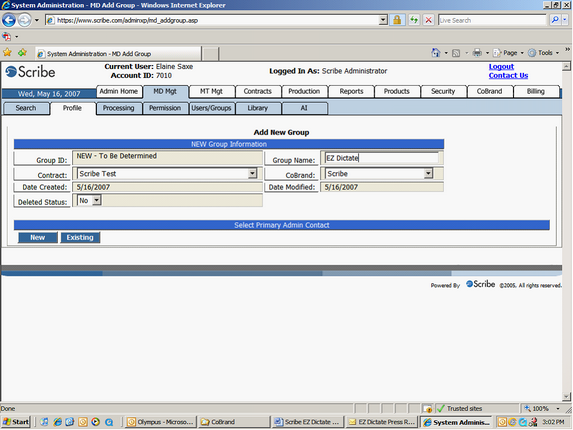
Task: Switch to the MT Mgt tab
Action: (x=211, y=91)
